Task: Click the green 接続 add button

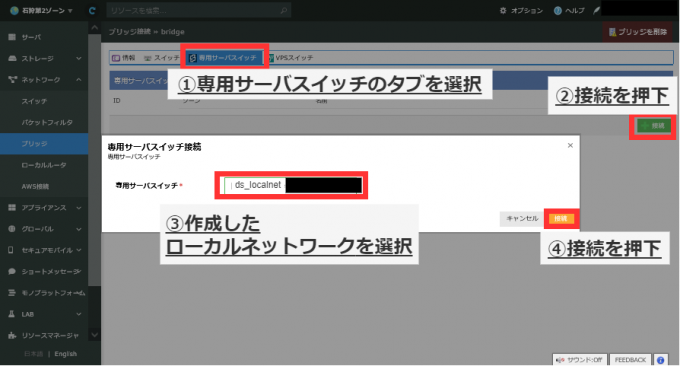Action: point(653,126)
